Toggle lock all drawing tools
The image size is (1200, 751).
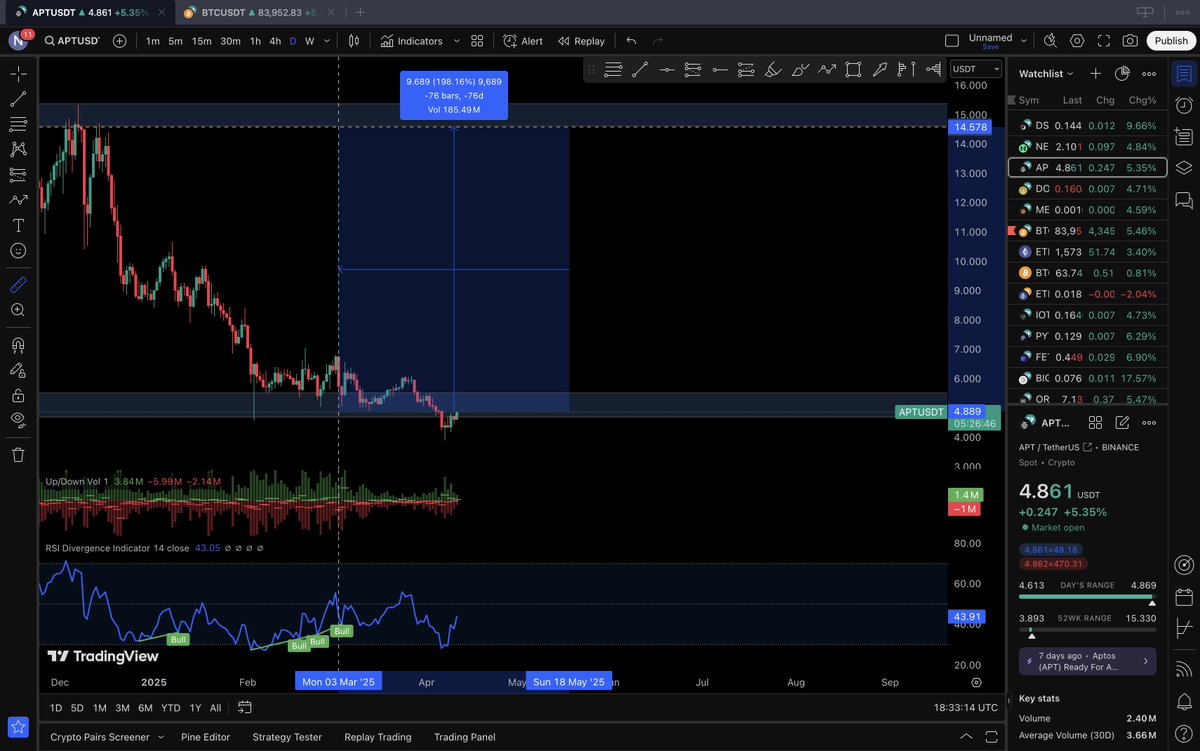pos(18,395)
